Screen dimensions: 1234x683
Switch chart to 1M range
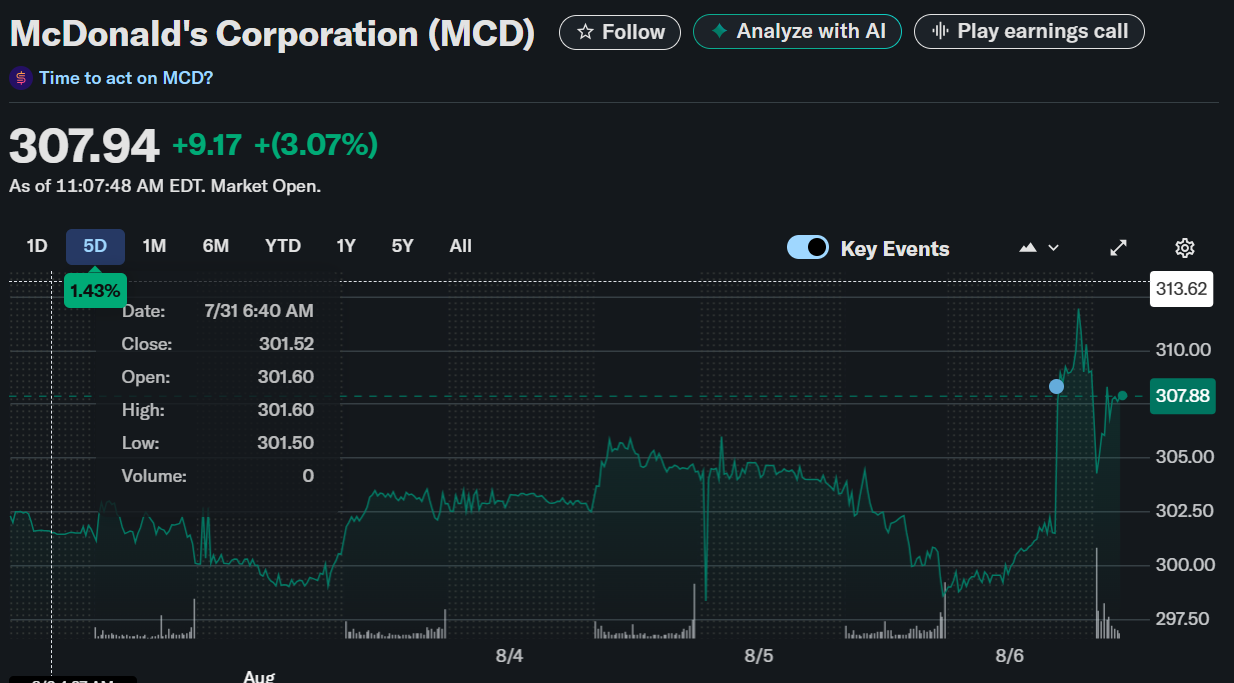coord(154,247)
